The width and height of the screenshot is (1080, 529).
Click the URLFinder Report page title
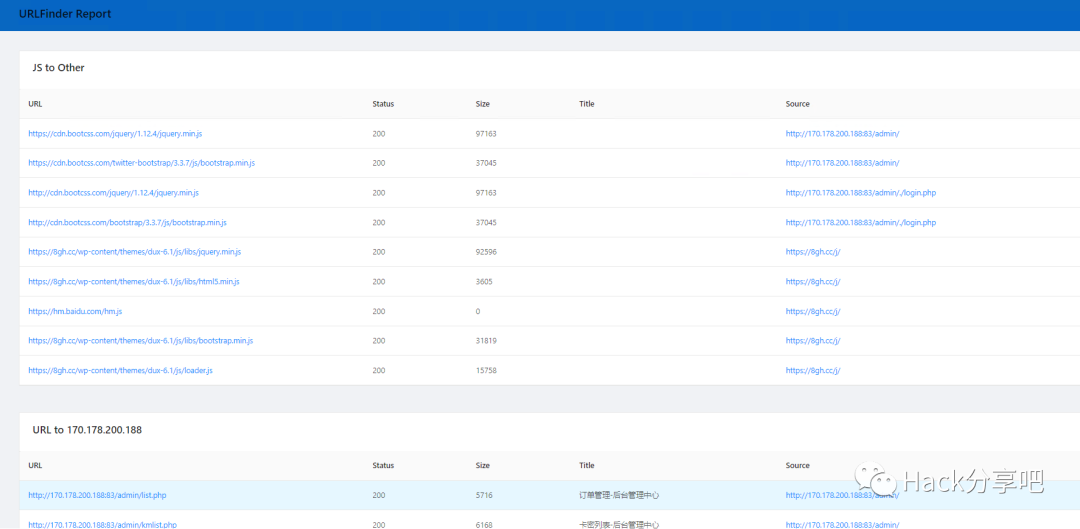pos(65,14)
